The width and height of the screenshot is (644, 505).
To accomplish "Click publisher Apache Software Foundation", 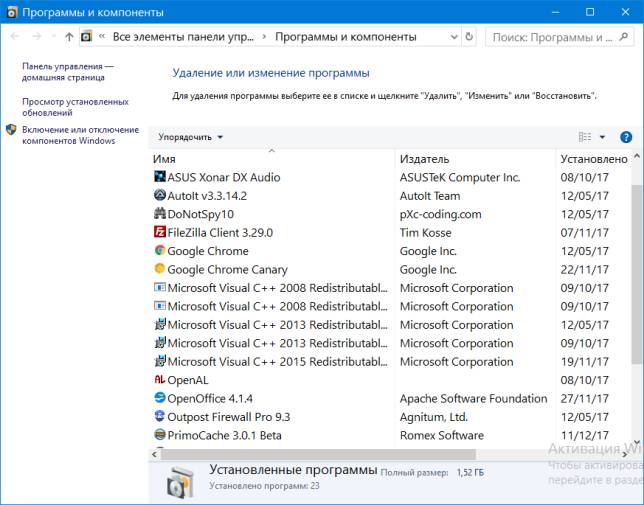I will pyautogui.click(x=473, y=398).
